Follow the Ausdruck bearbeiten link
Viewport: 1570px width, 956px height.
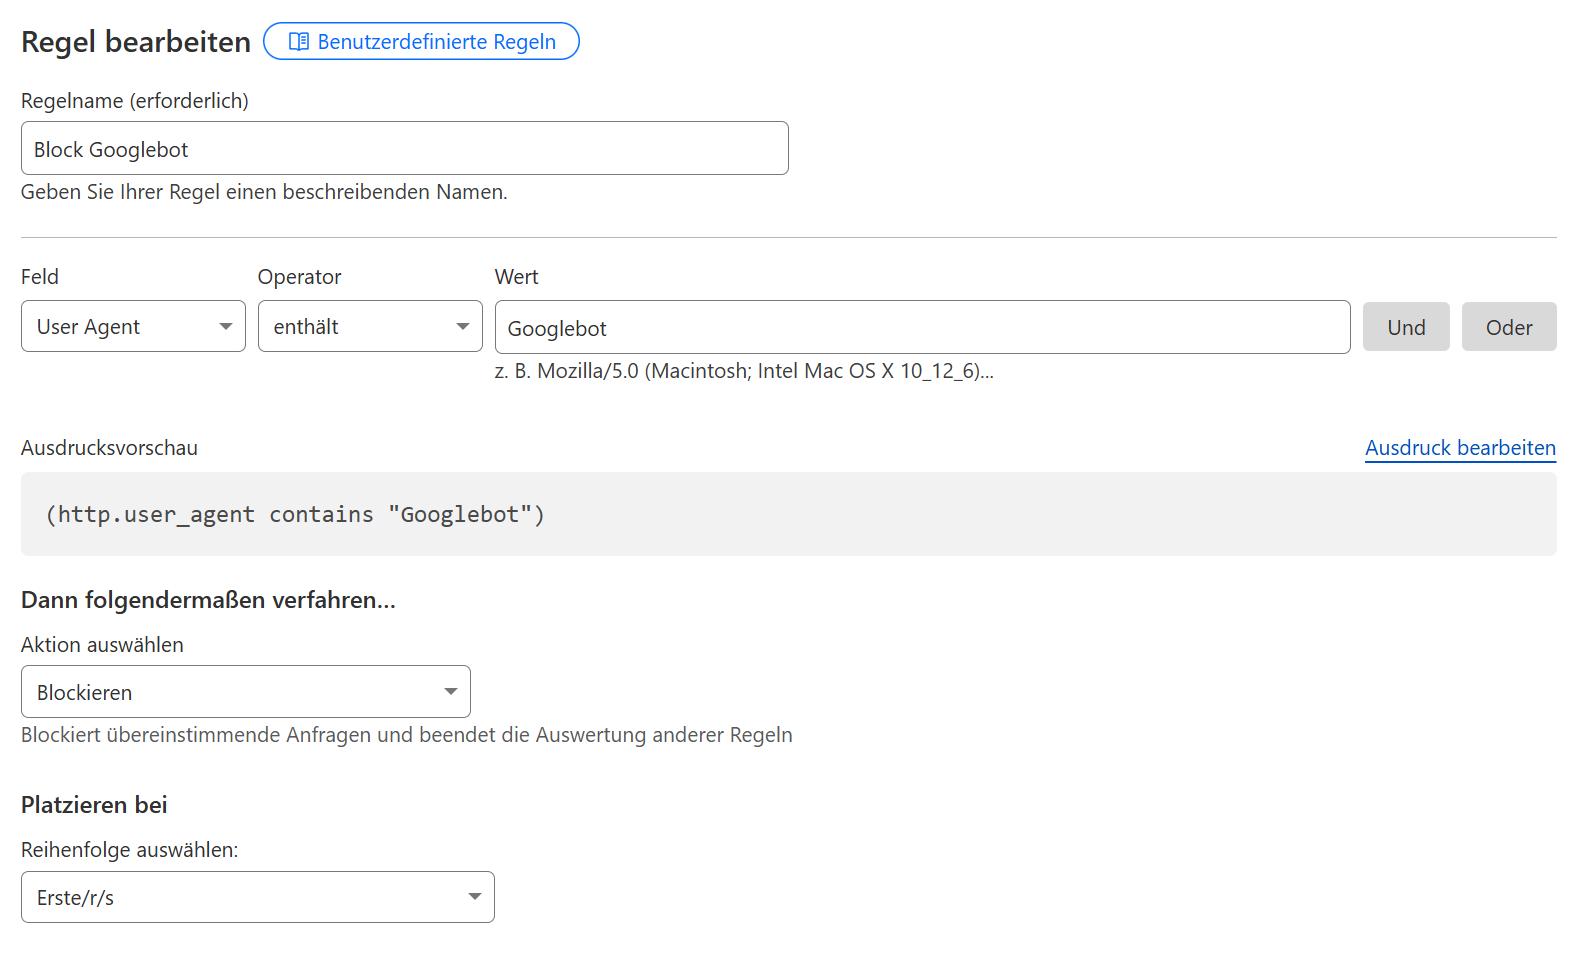1459,448
